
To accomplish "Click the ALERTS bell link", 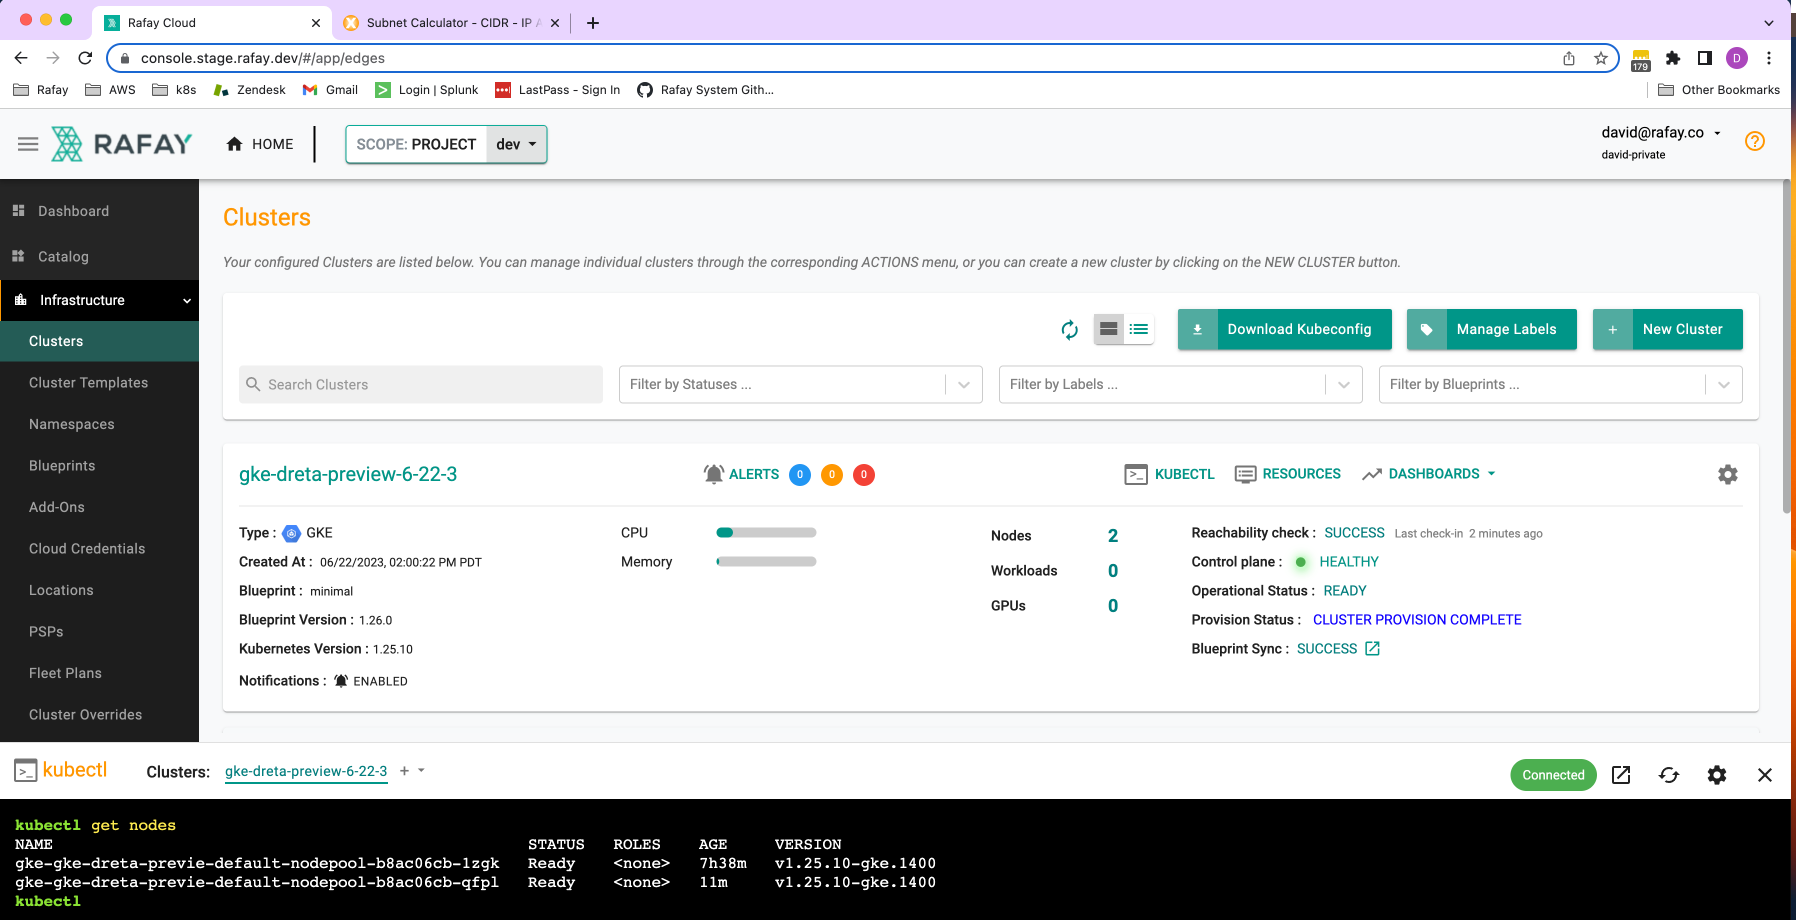I will click(x=741, y=474).
